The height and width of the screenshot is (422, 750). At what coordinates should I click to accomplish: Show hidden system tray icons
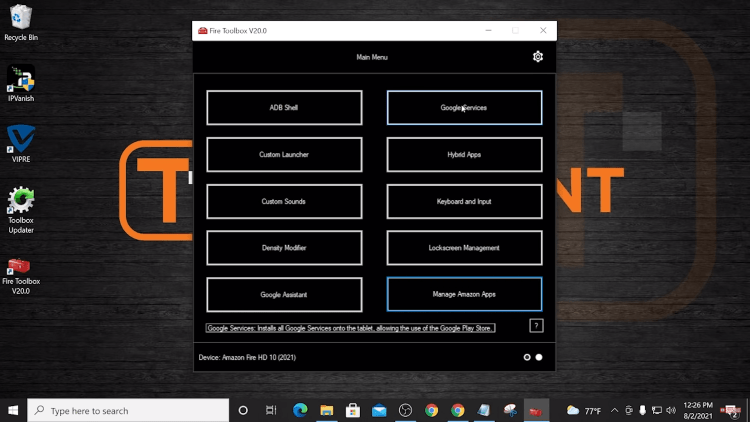pos(614,411)
